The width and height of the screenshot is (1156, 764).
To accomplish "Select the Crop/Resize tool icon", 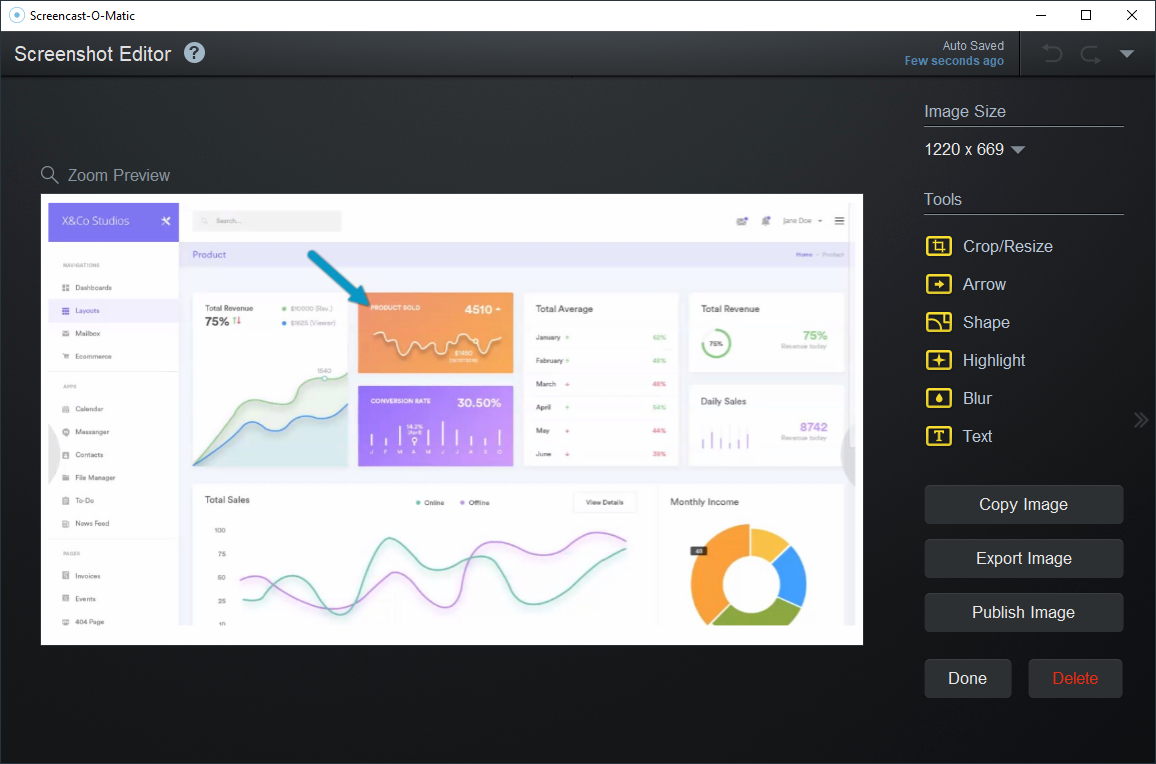I will pyautogui.click(x=939, y=246).
